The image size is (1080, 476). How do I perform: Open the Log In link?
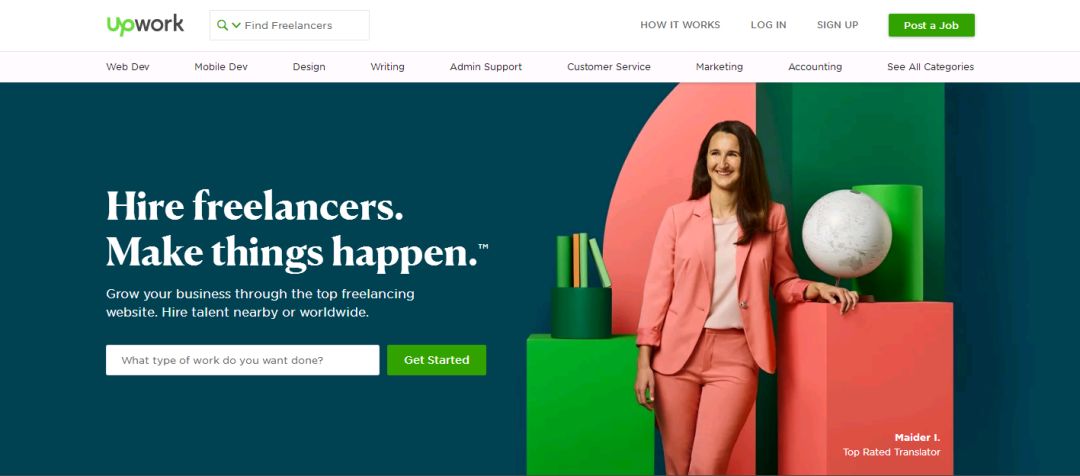click(x=768, y=25)
